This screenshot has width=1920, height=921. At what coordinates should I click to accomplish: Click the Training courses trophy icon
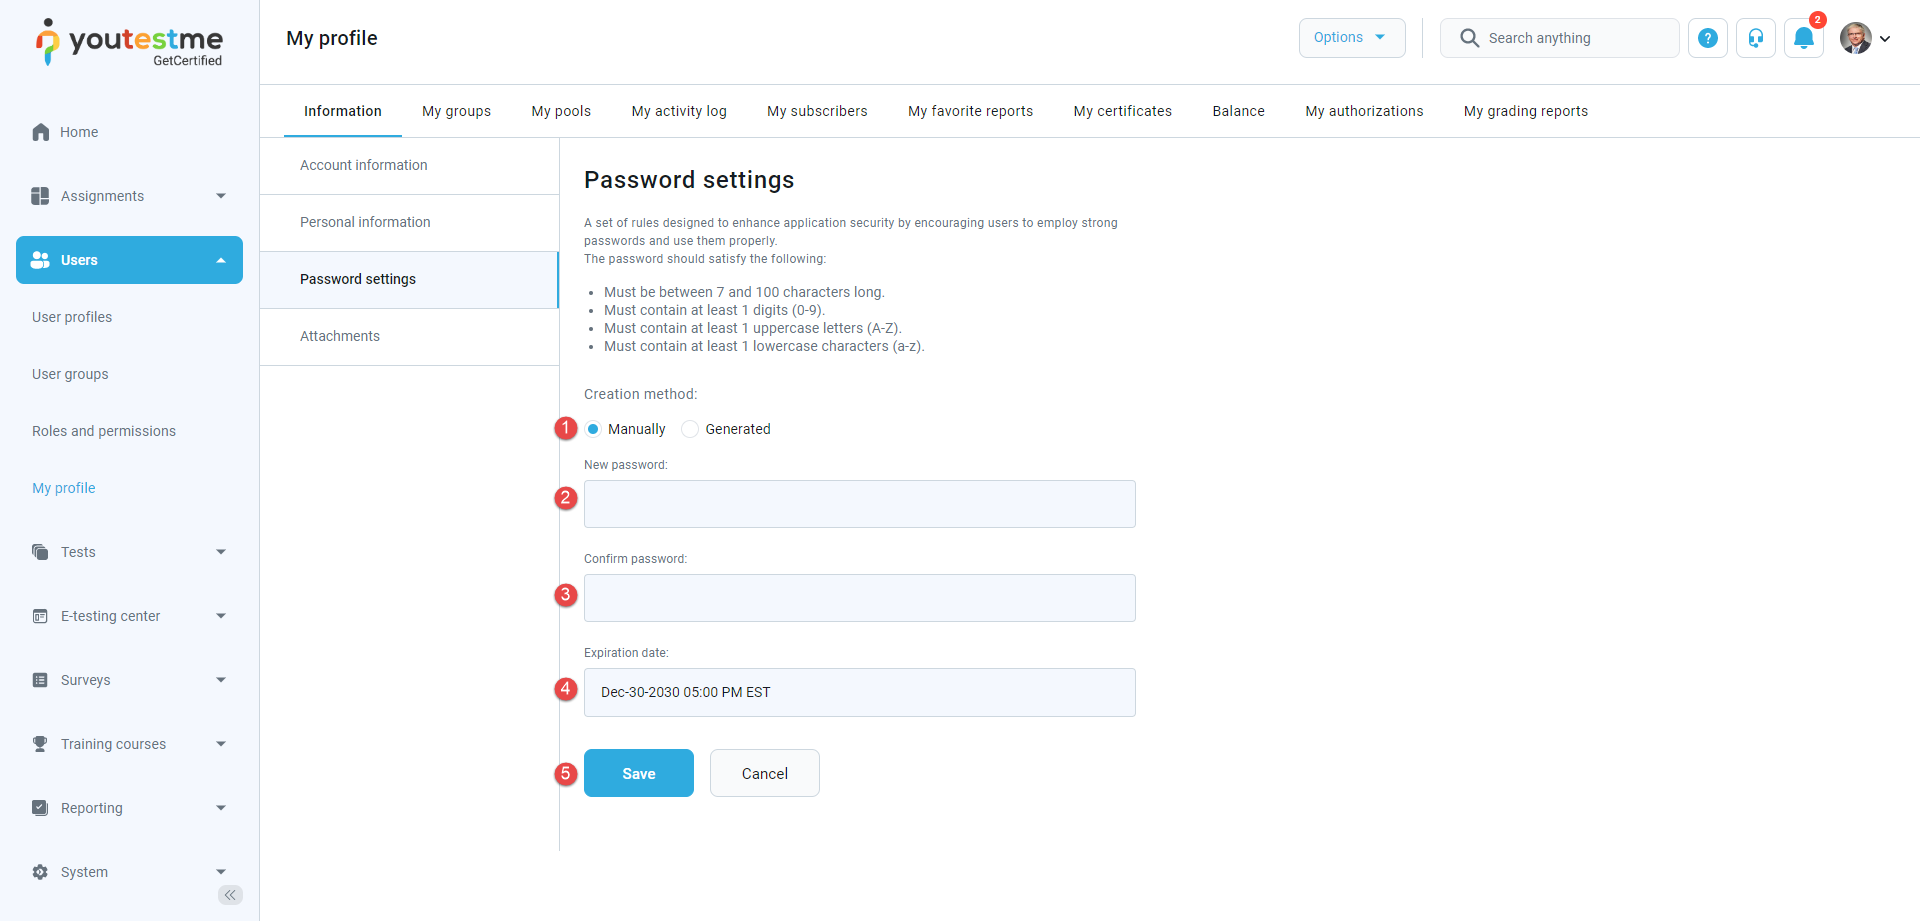(40, 744)
